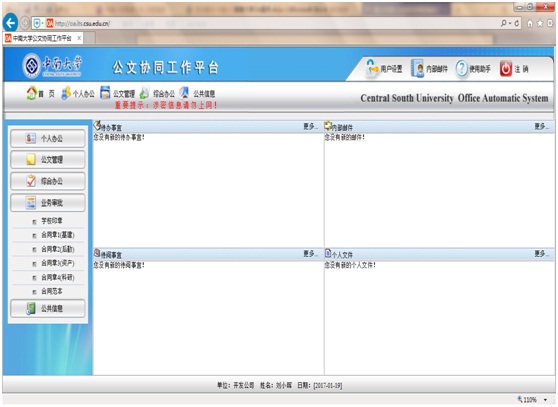Image resolution: width=558 pixels, height=407 pixels.
Task: Click the 重要提示 red warning text
Action: pos(166,105)
